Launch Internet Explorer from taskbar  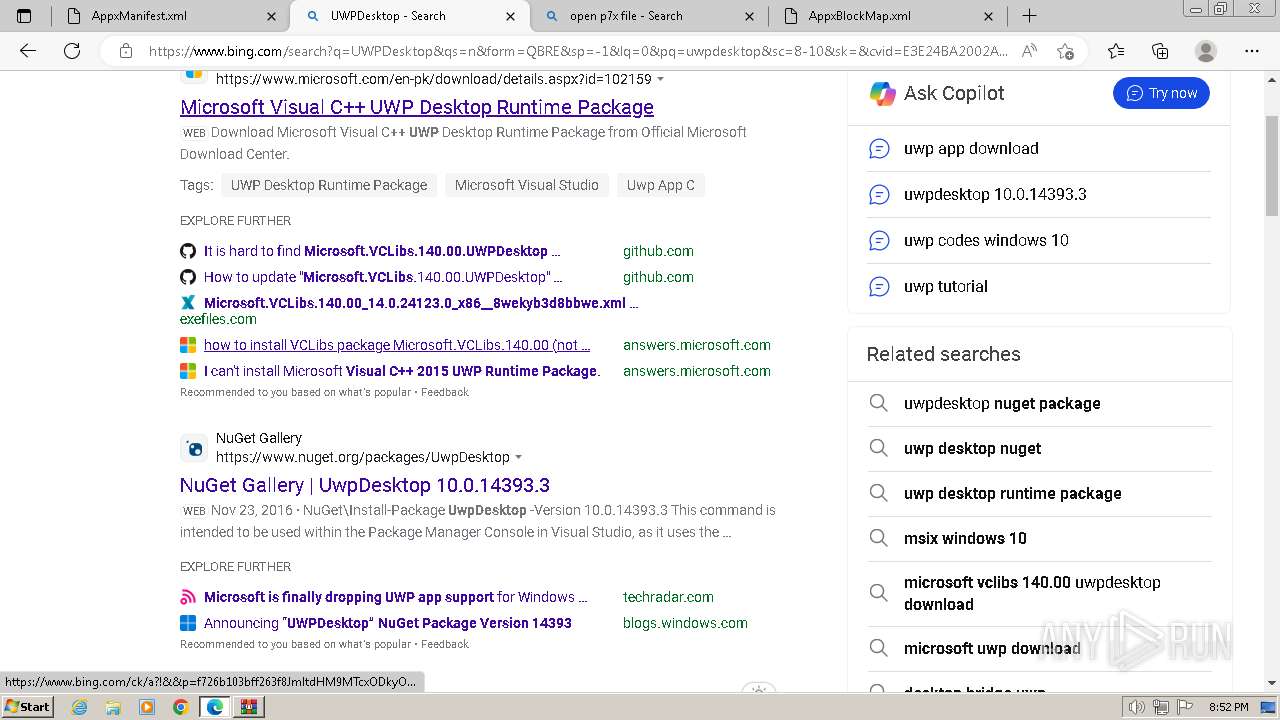[80, 707]
